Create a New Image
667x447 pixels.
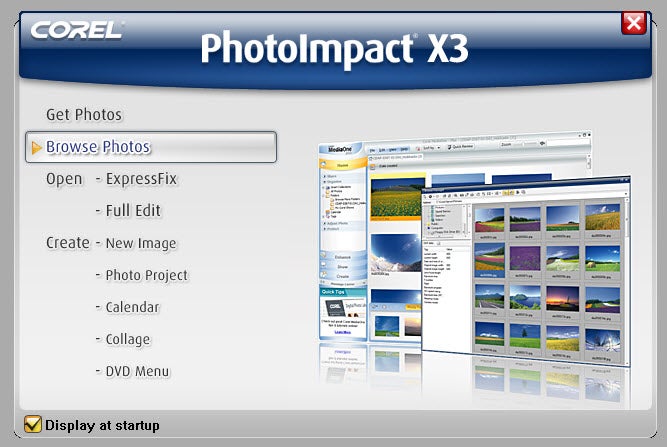click(141, 243)
